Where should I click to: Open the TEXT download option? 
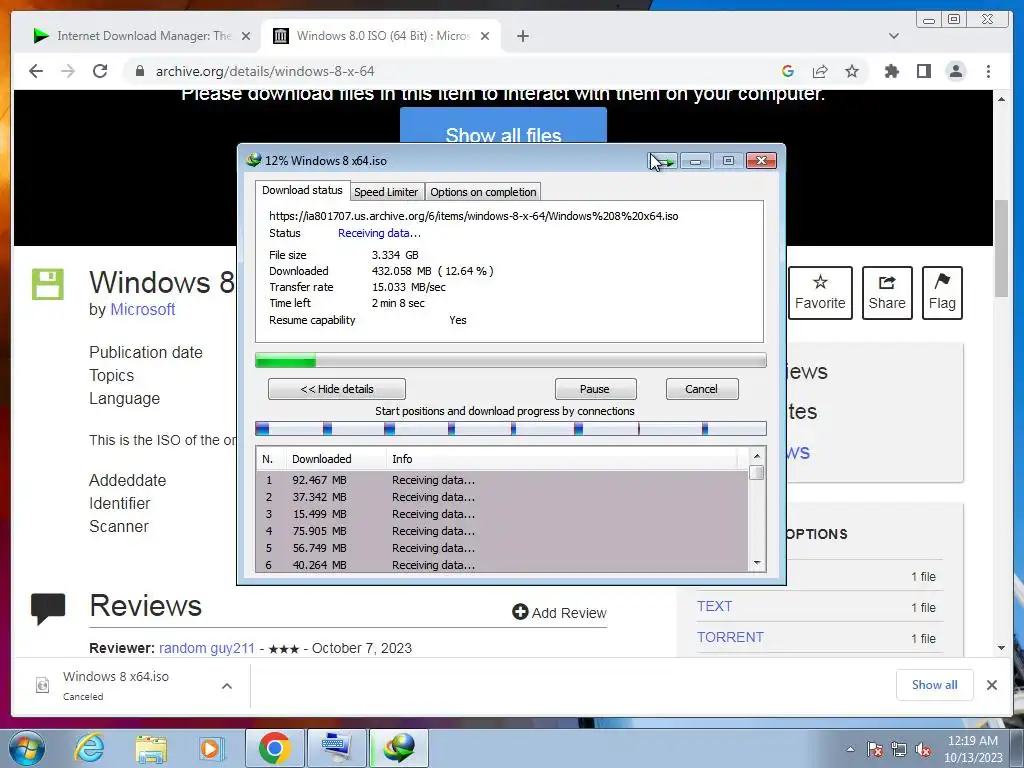[x=714, y=607]
